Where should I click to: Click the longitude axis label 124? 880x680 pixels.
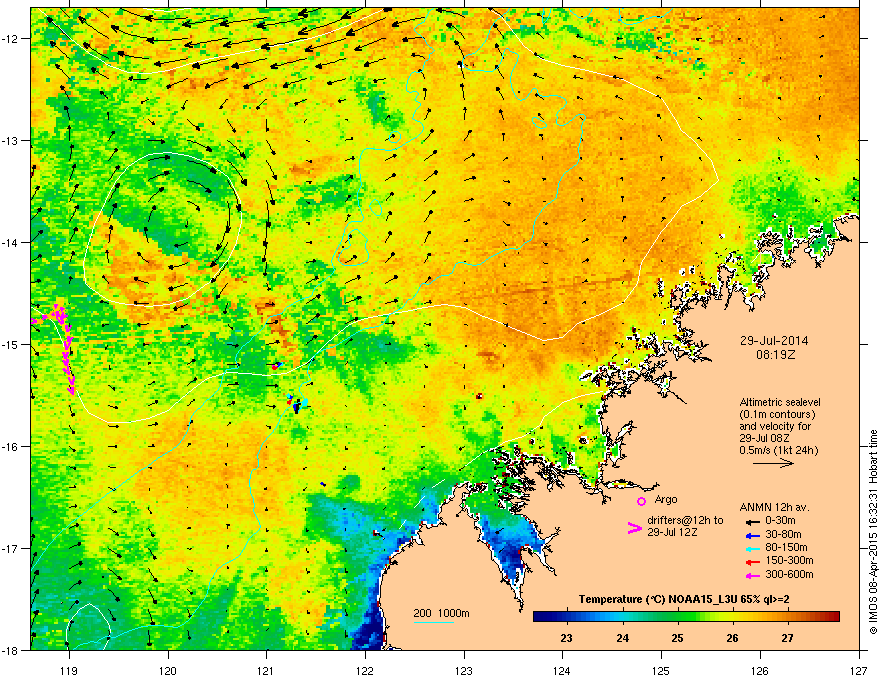(562, 671)
